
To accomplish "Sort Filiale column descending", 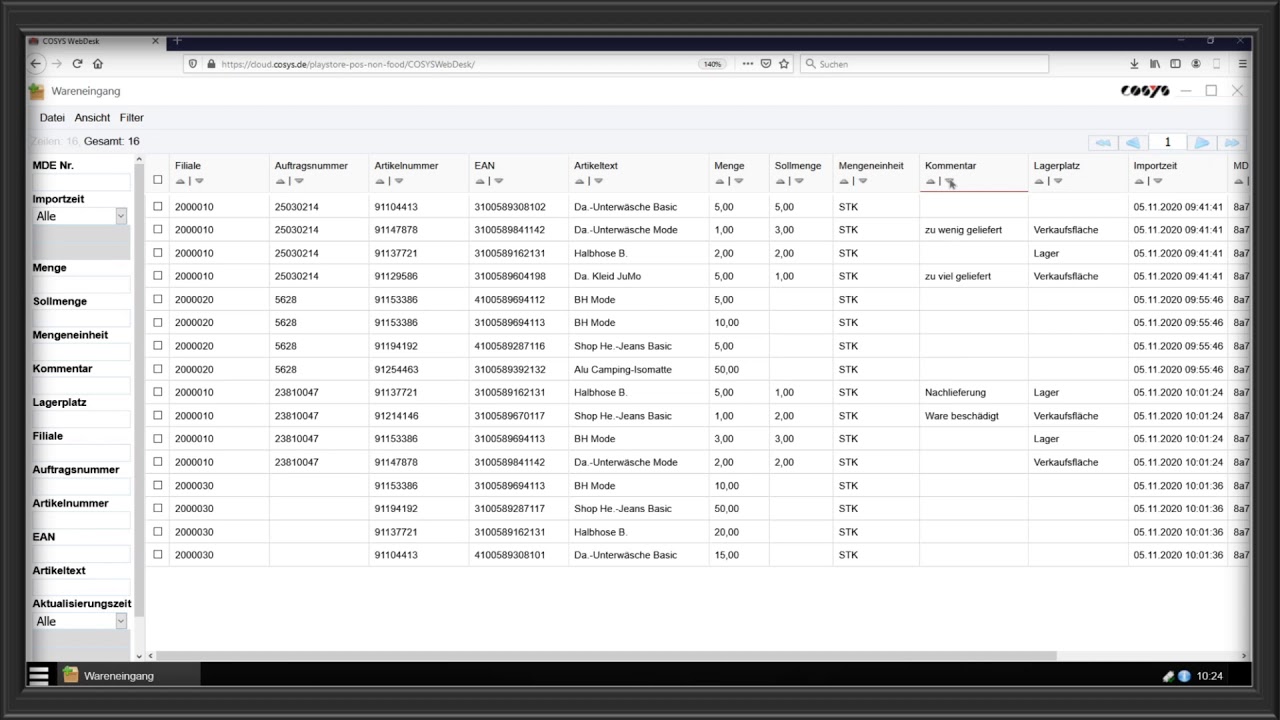I will pyautogui.click(x=199, y=181).
